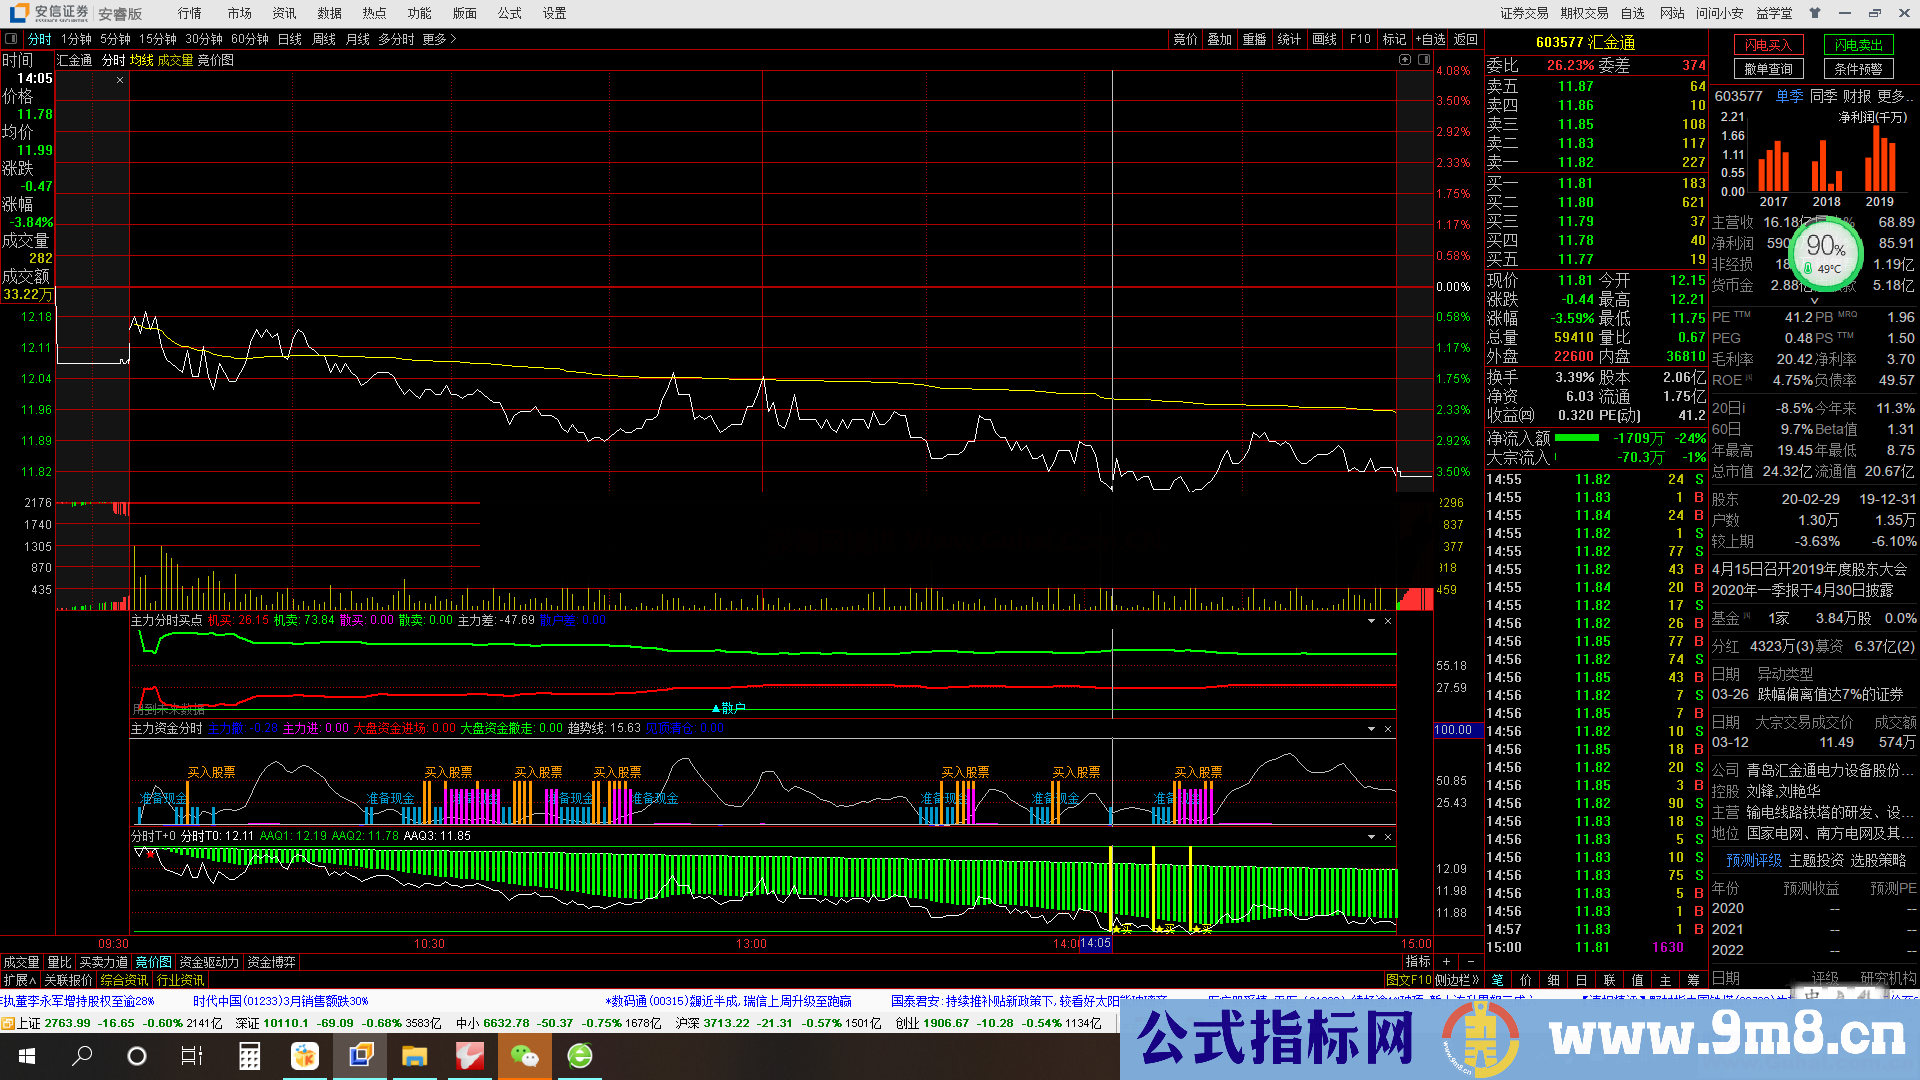Open WeChat from the taskbar
1920x1080 pixels.
525,1056
